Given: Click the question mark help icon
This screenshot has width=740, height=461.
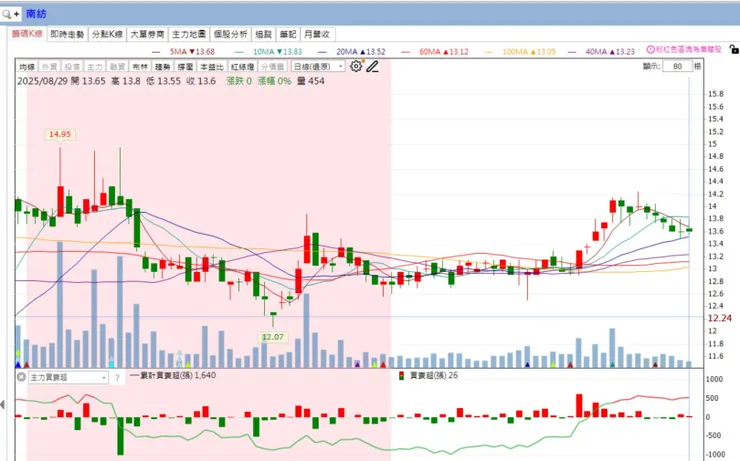Looking at the screenshot, I should [118, 377].
